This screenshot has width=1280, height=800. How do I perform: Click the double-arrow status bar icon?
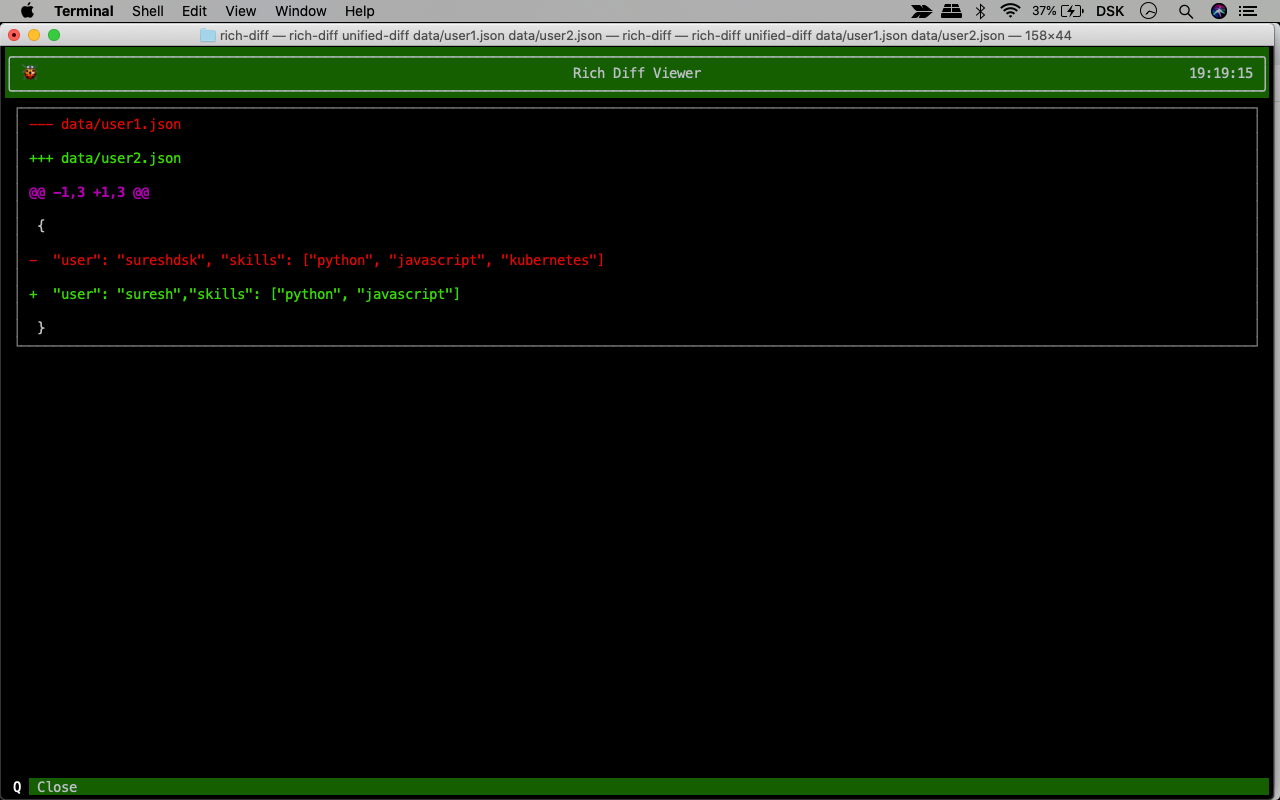[920, 11]
